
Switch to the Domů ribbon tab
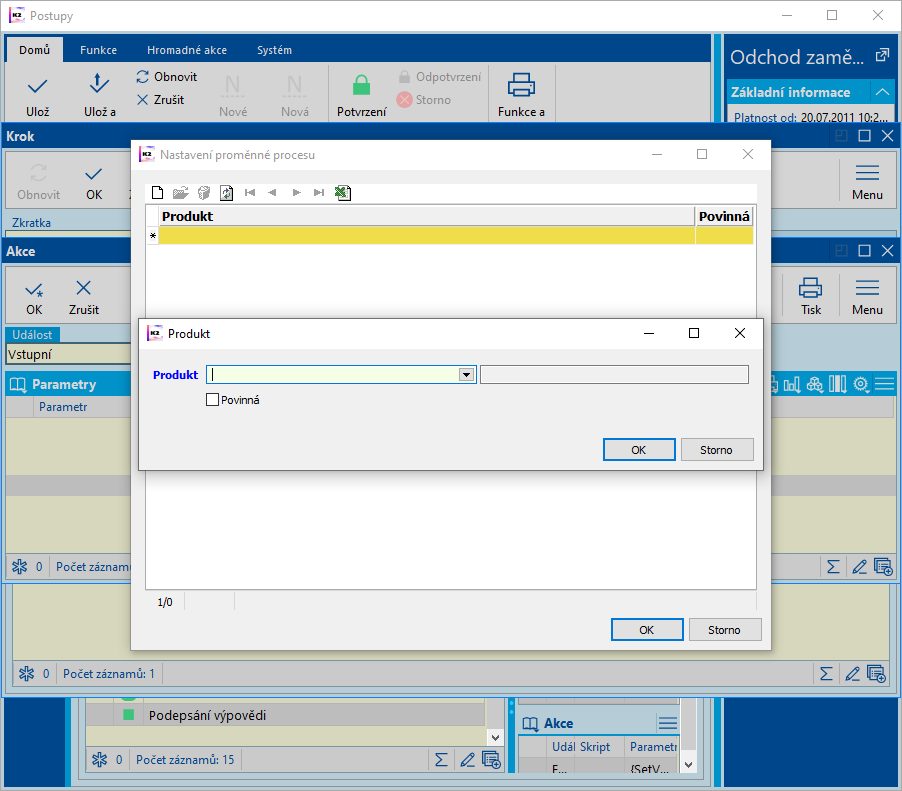click(35, 50)
